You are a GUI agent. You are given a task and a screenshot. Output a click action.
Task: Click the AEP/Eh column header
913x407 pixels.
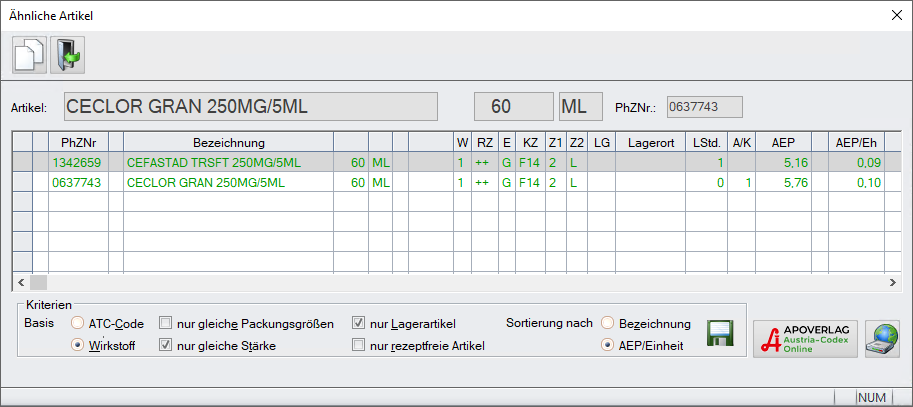coord(857,143)
